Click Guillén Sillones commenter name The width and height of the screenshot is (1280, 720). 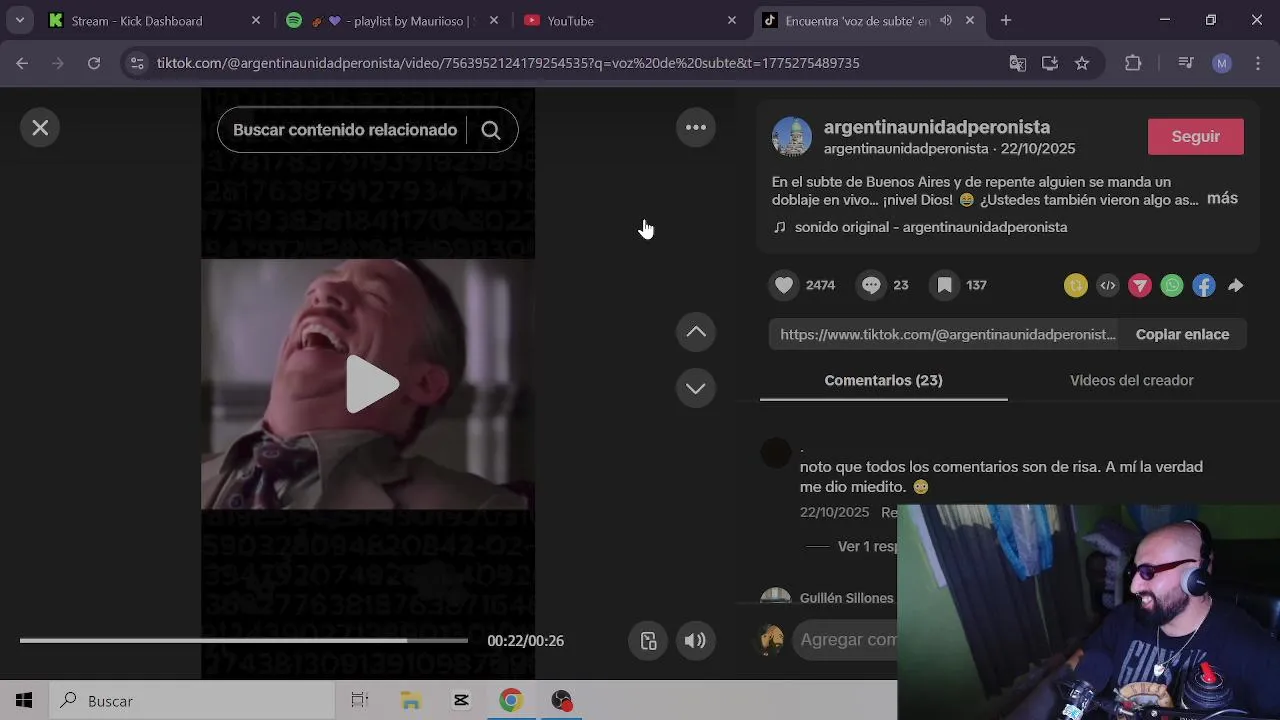click(x=847, y=598)
